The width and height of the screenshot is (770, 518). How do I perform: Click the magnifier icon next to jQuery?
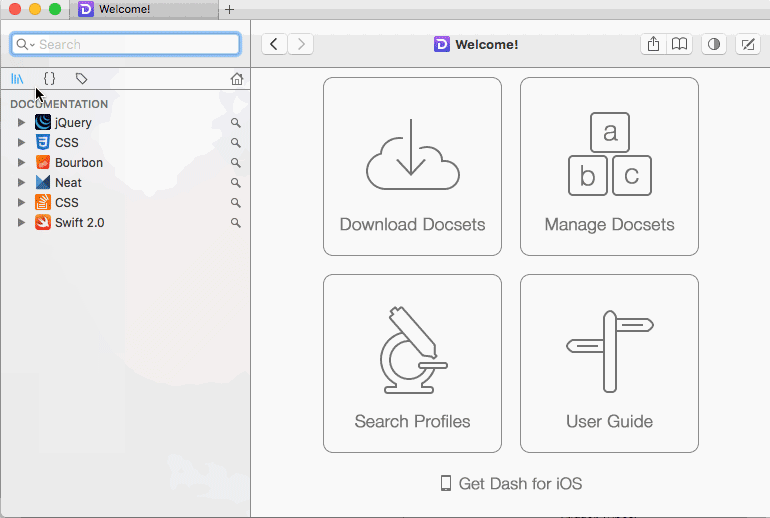[x=236, y=123]
